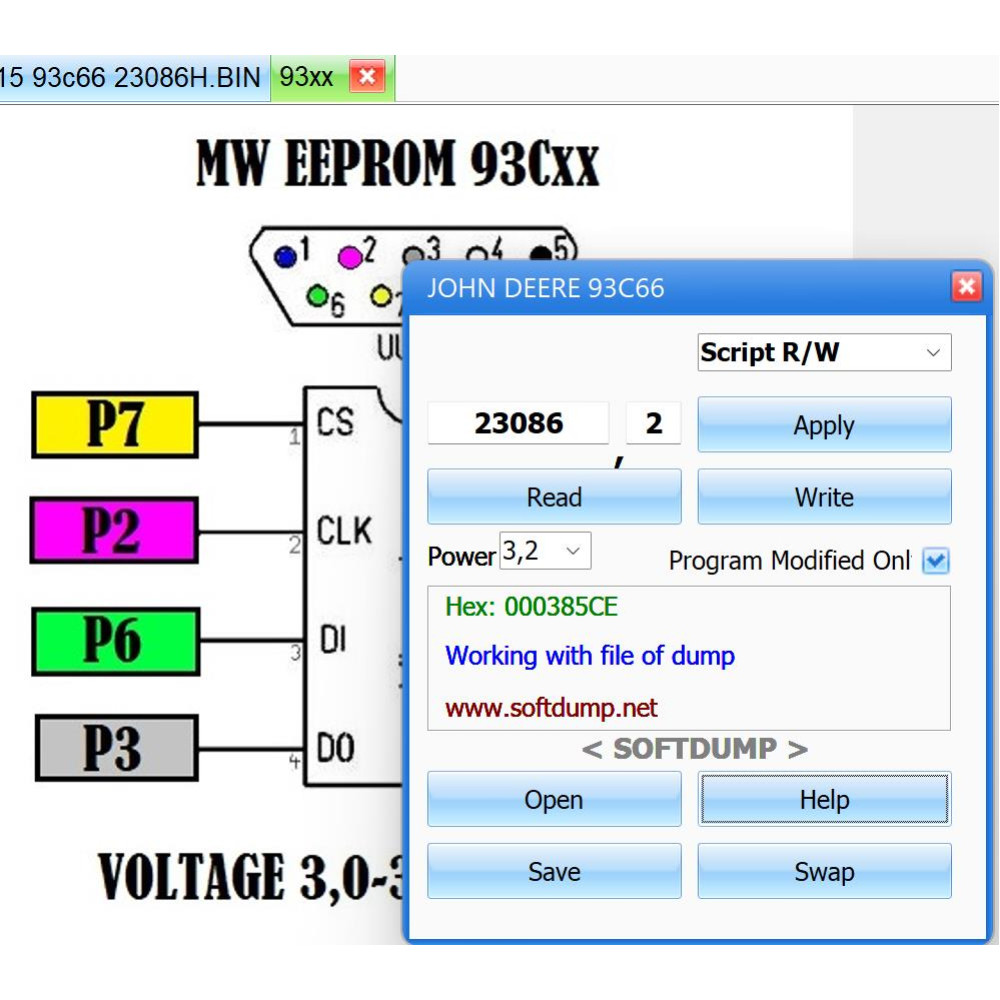This screenshot has height=1000, width=1000.
Task: Click the gray P3 pin box
Action: coord(117,748)
